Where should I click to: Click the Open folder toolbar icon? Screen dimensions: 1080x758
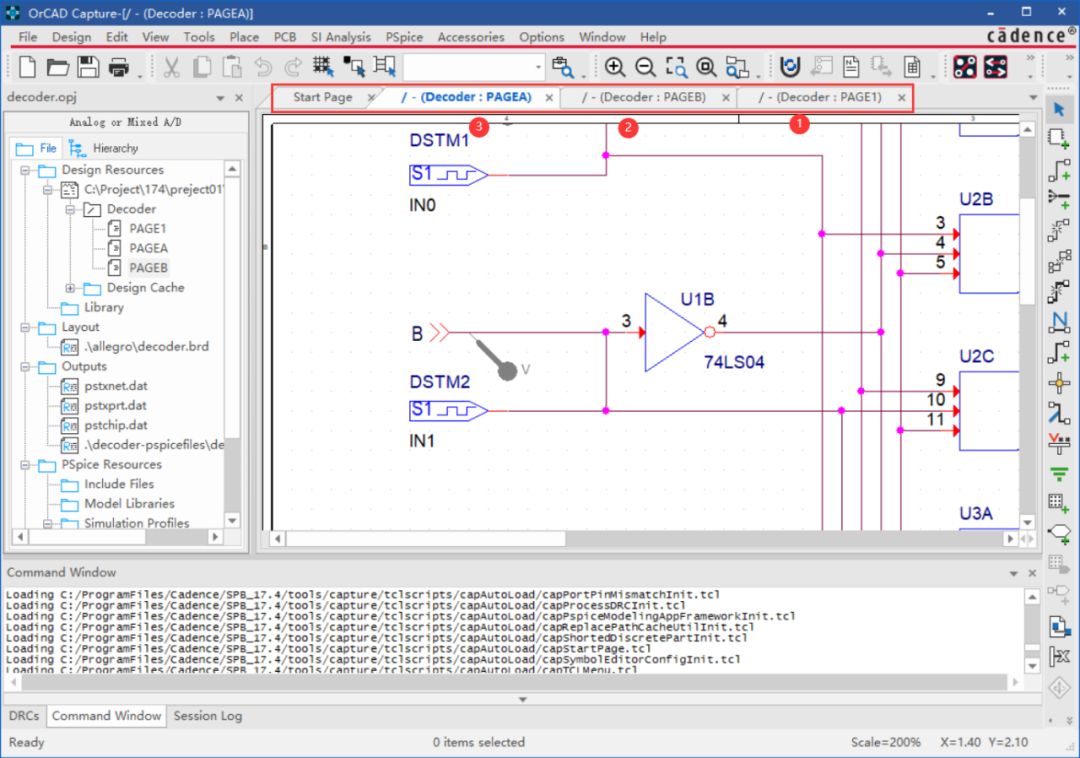[x=58, y=67]
